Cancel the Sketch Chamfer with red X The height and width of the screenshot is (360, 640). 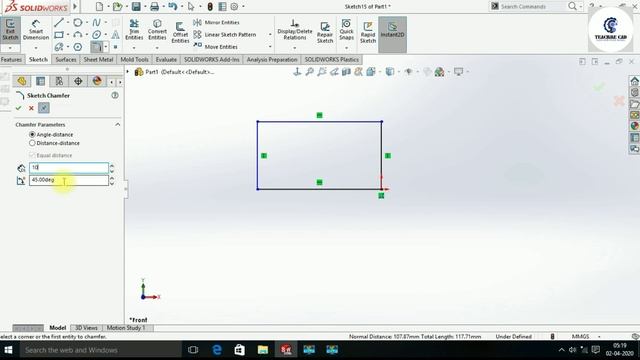tap(31, 108)
